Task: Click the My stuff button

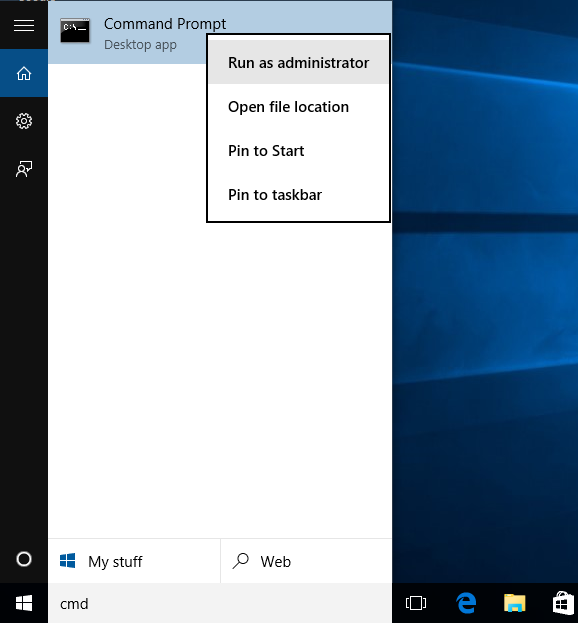Action: (134, 561)
